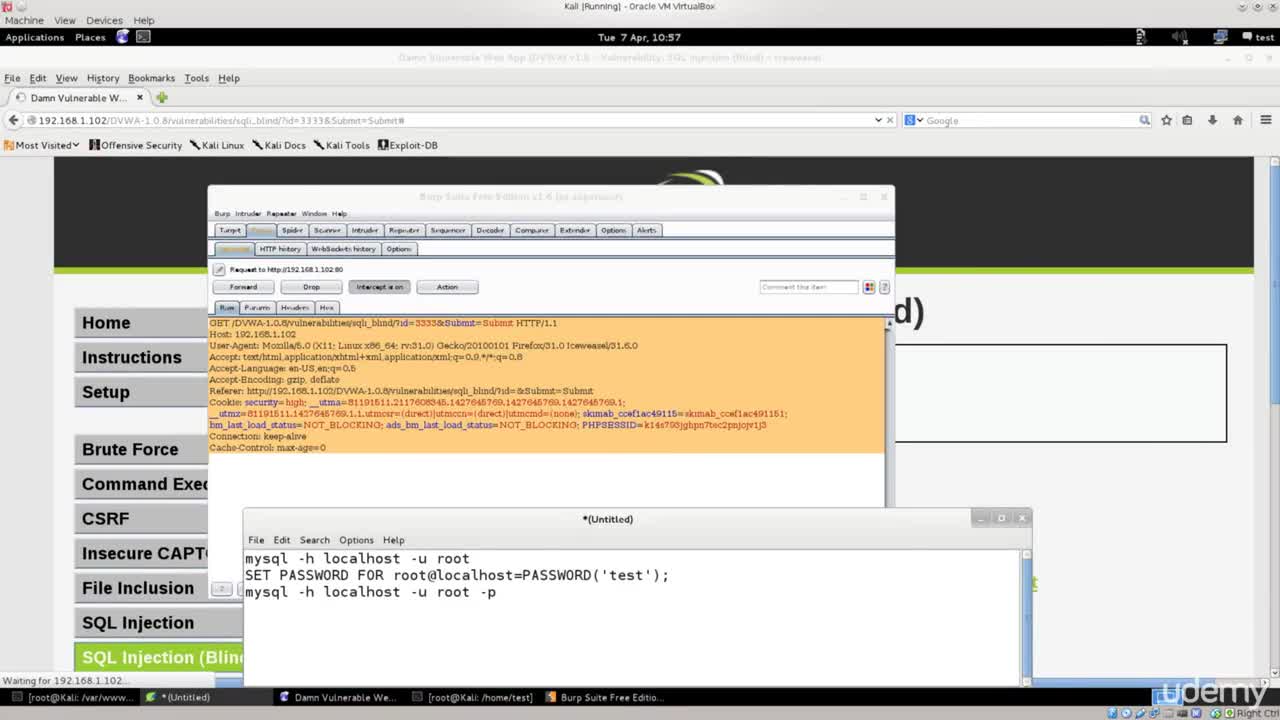Click the muted volume icon in the system tray
The width and height of the screenshot is (1280, 720).
1180,37
